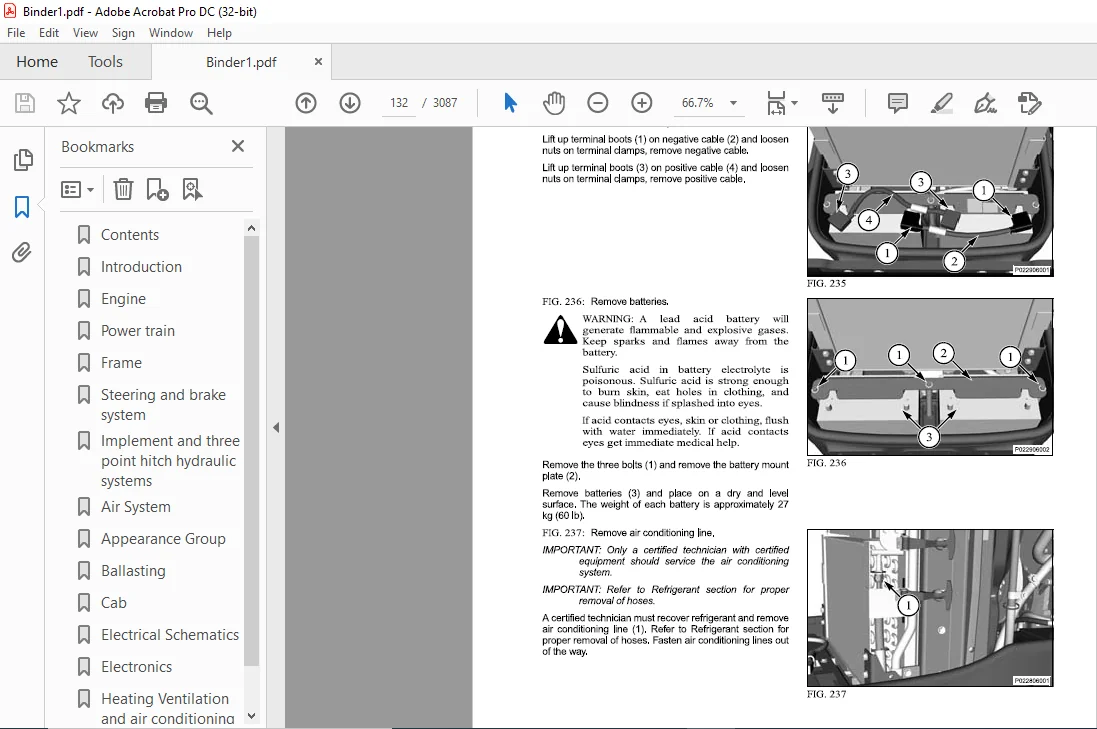The width and height of the screenshot is (1097, 729).
Task: Open the Edit menu
Action: point(49,33)
